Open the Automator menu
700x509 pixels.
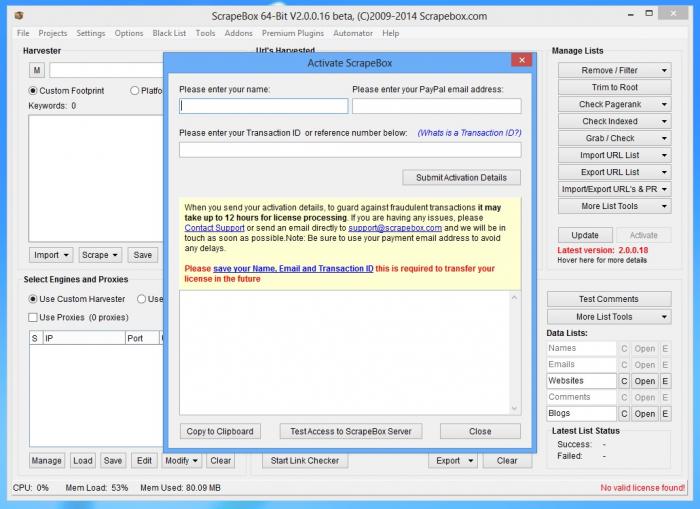pyautogui.click(x=353, y=33)
